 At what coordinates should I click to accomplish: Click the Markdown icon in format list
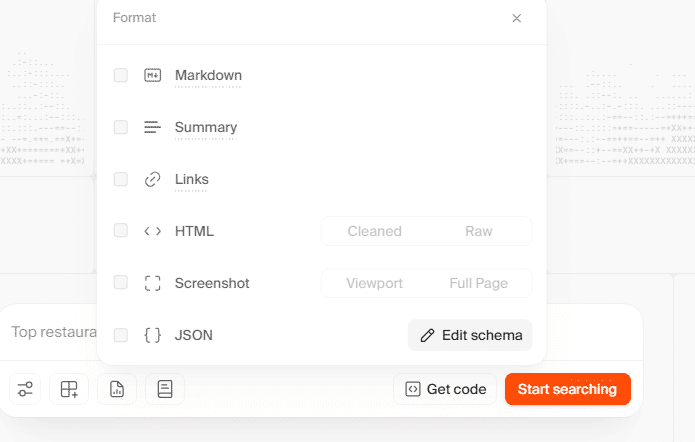pyautogui.click(x=152, y=75)
